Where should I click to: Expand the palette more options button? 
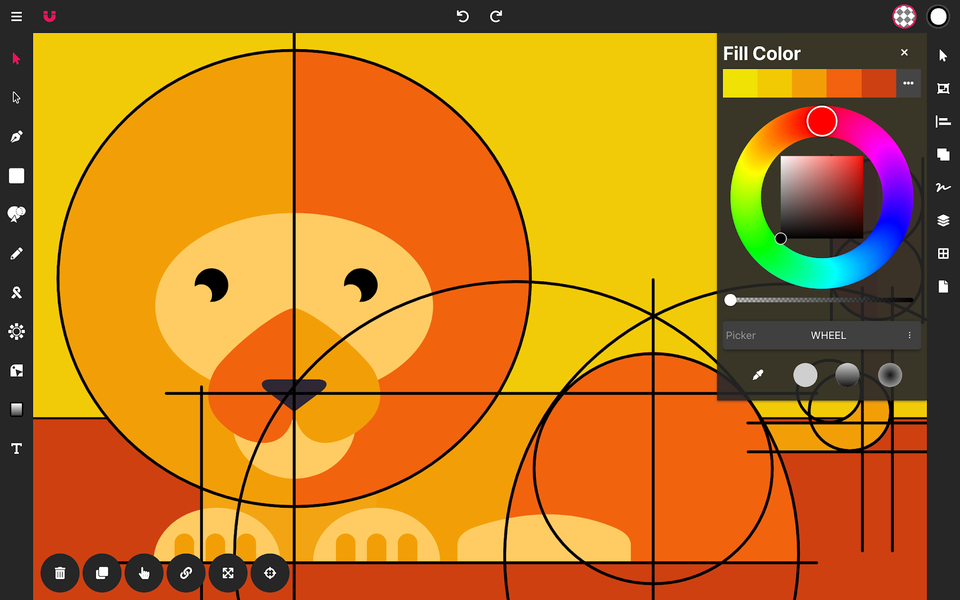pyautogui.click(x=908, y=83)
